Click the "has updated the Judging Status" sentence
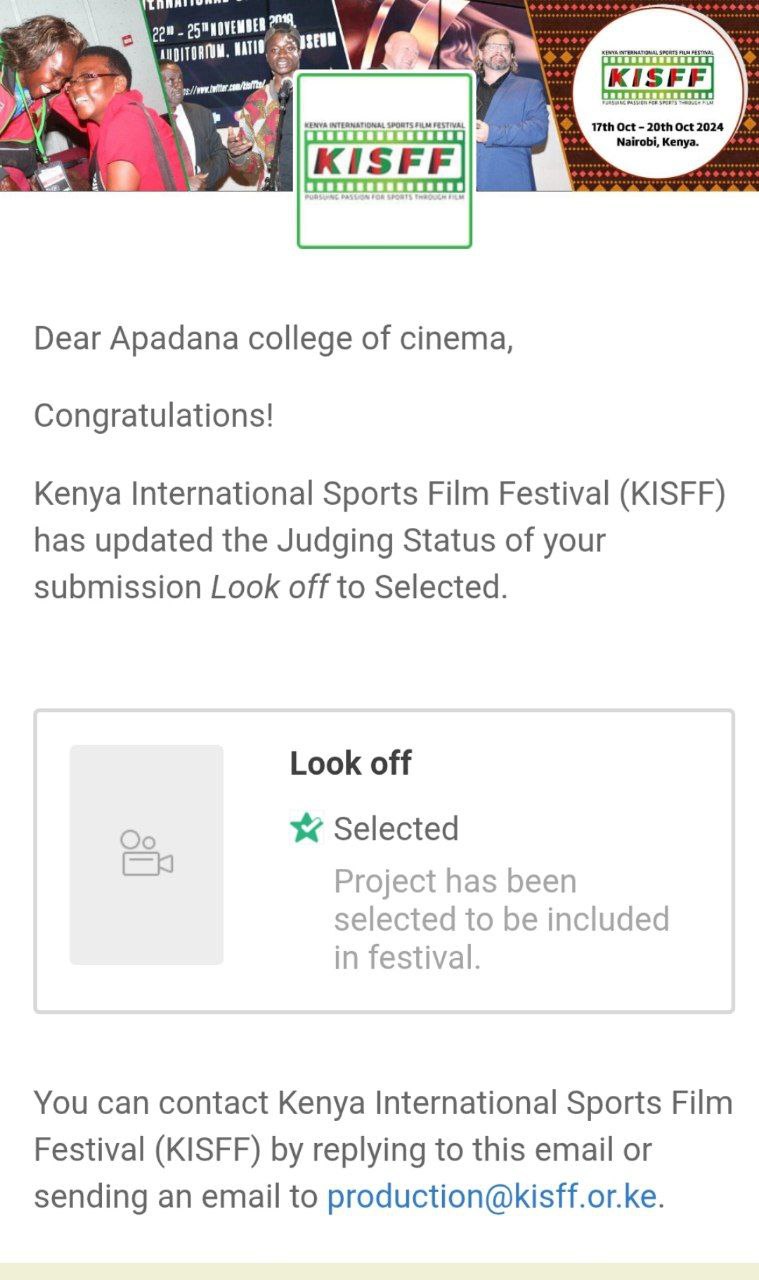Image resolution: width=759 pixels, height=1280 pixels. coord(320,540)
